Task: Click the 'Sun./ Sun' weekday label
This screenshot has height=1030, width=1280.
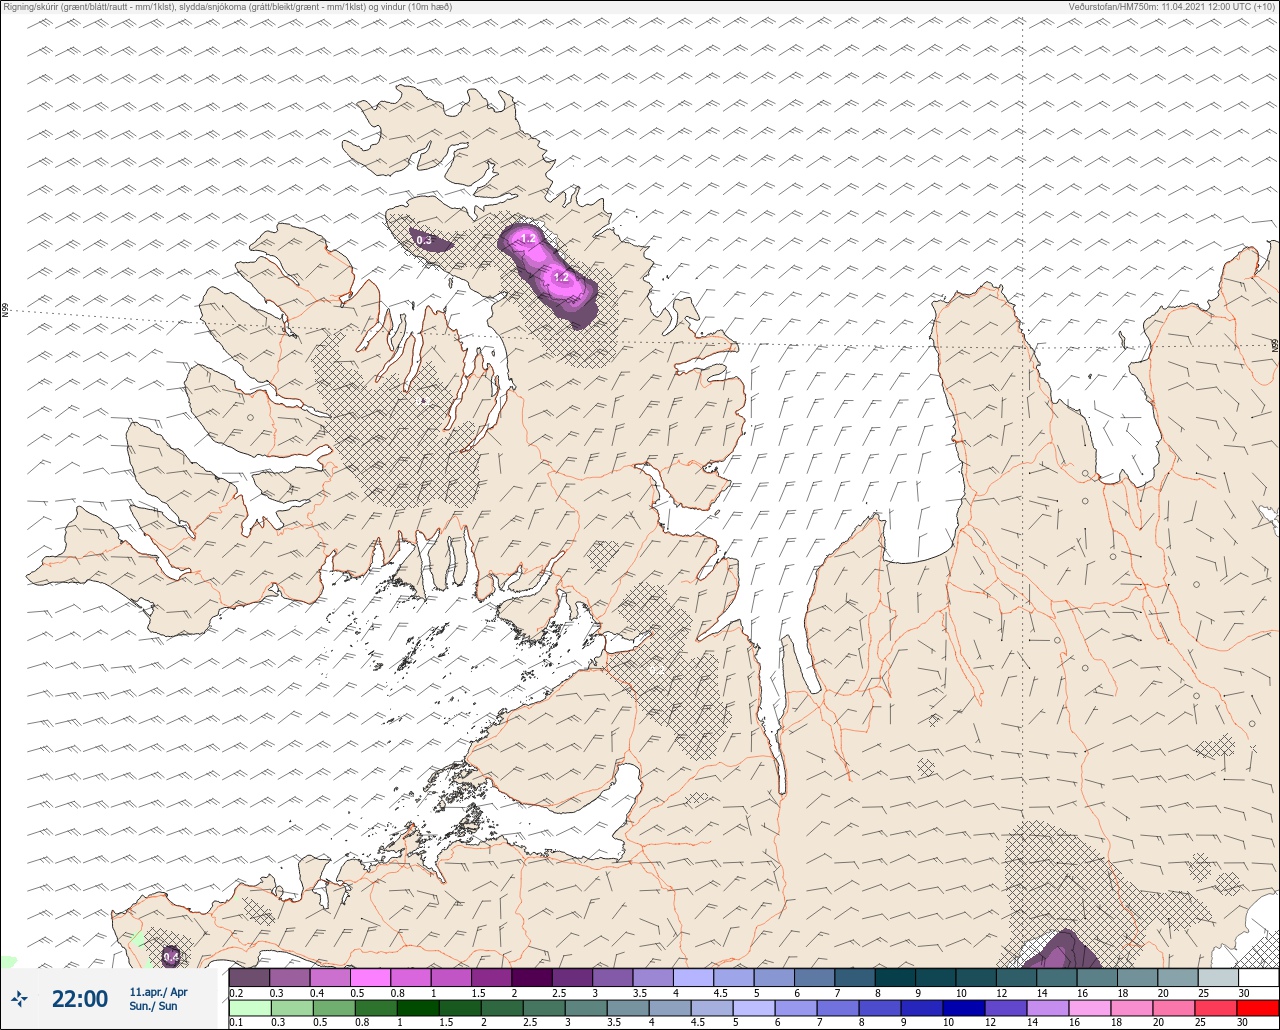Action: coord(153,1006)
